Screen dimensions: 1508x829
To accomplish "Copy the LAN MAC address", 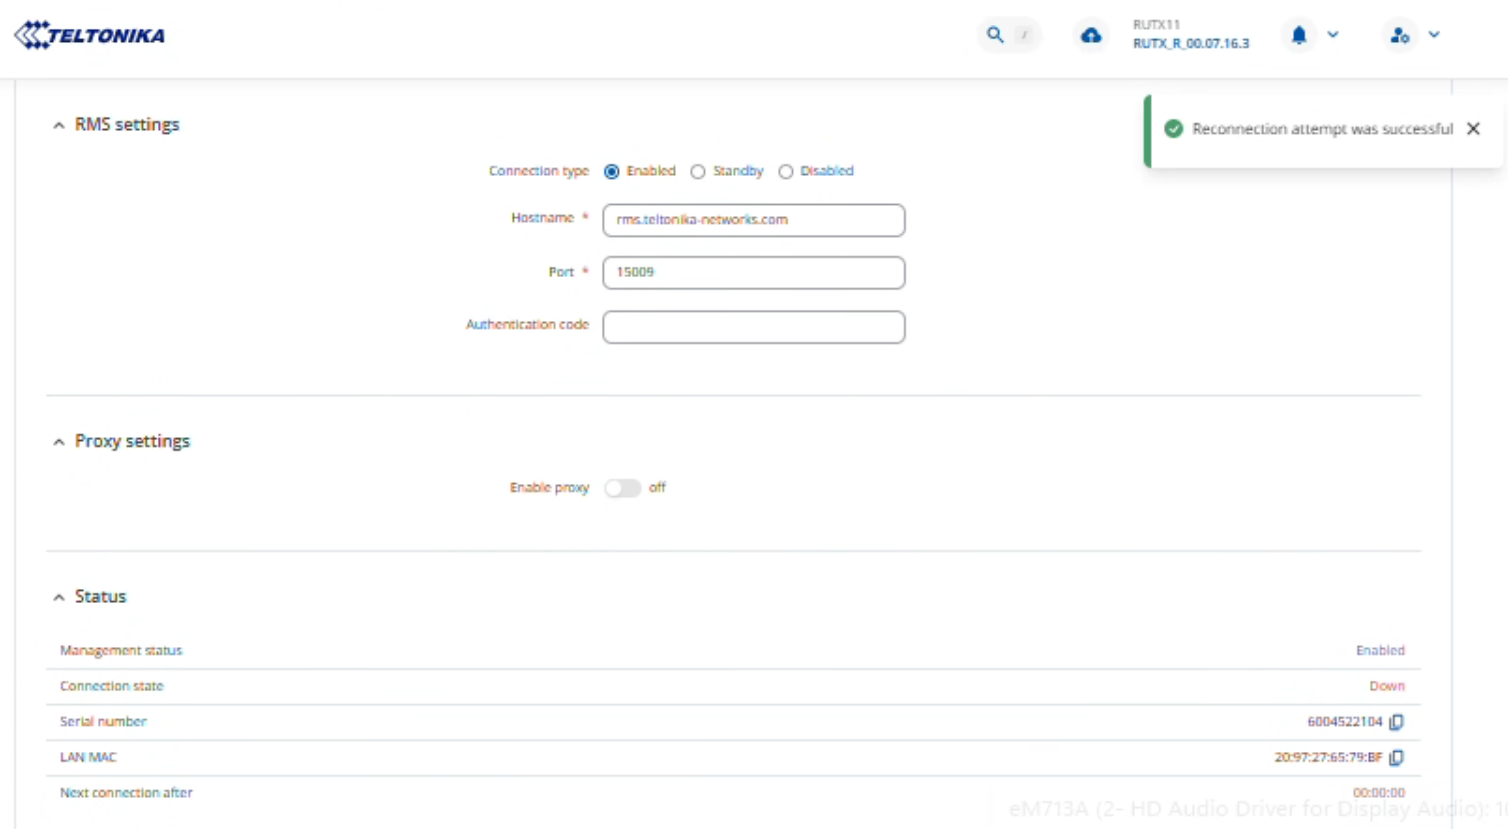I will point(1397,758).
